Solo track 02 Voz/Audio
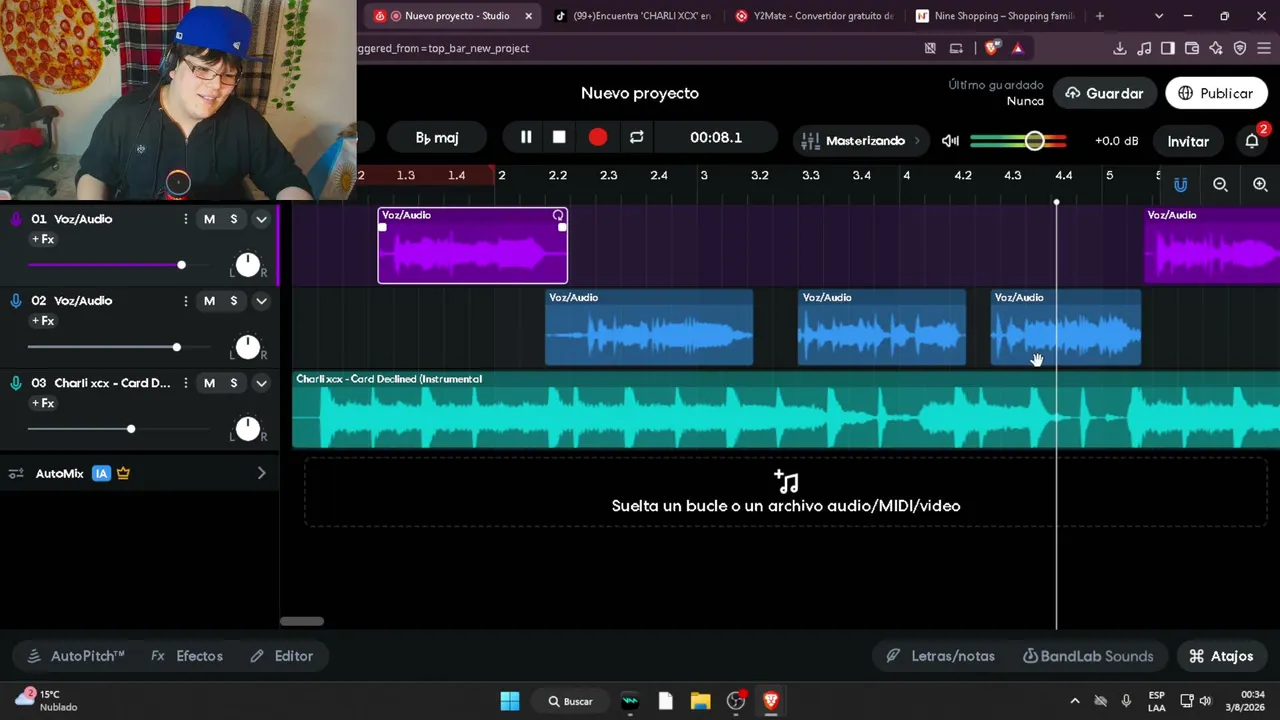Screen dimensions: 1280x720 click(234, 301)
